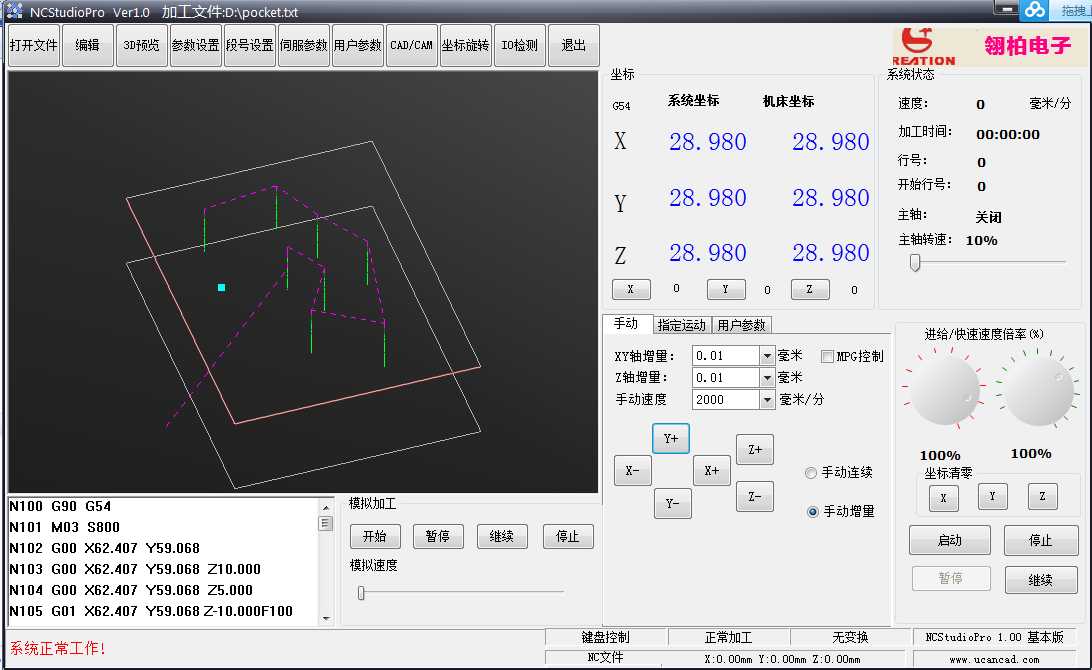Click the blue cloud icon in title bar
Image resolution: width=1092 pixels, height=670 pixels.
(1034, 10)
